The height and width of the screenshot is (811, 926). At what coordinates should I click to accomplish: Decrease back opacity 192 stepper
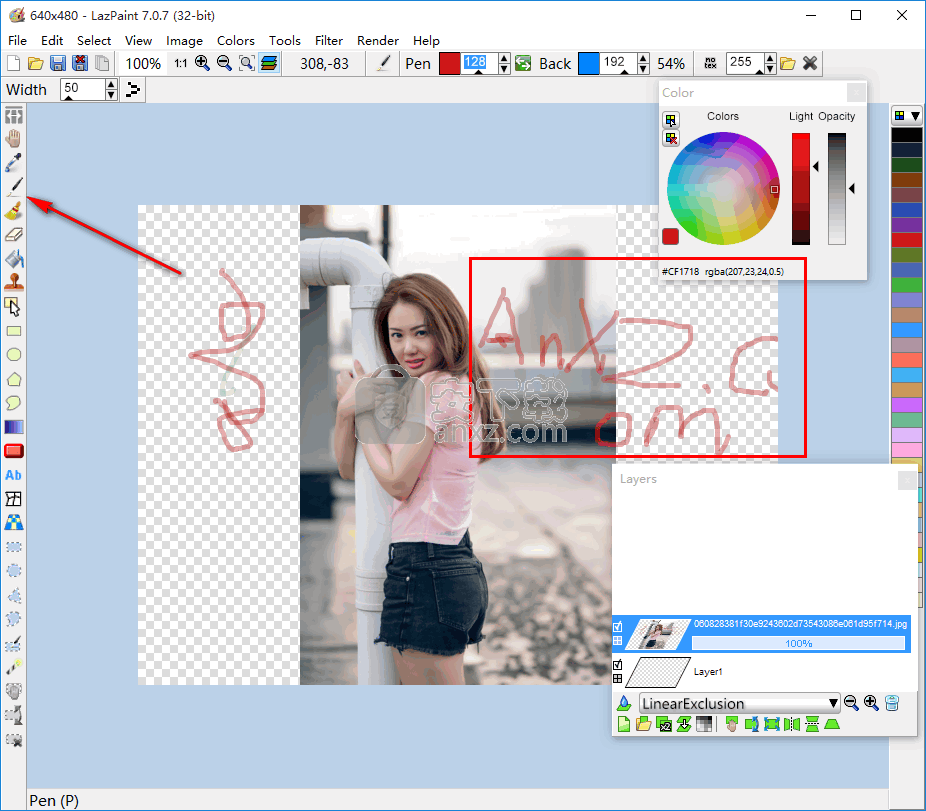click(x=644, y=69)
